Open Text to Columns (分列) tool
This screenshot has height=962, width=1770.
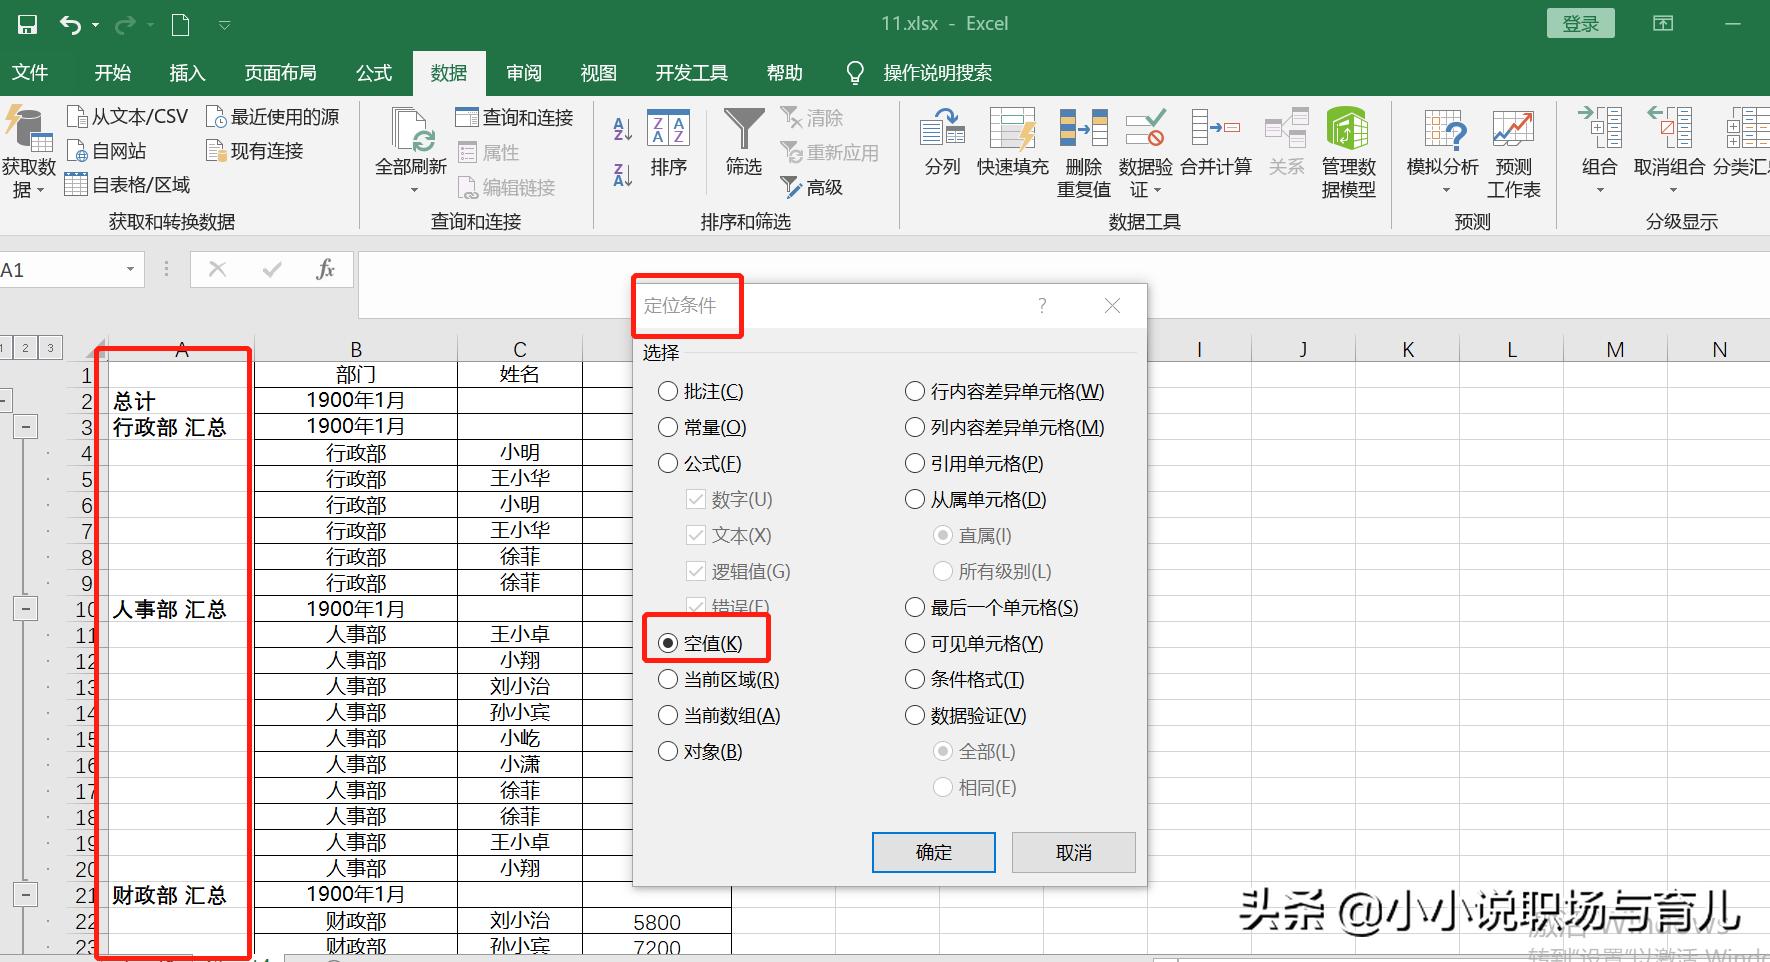[x=940, y=145]
